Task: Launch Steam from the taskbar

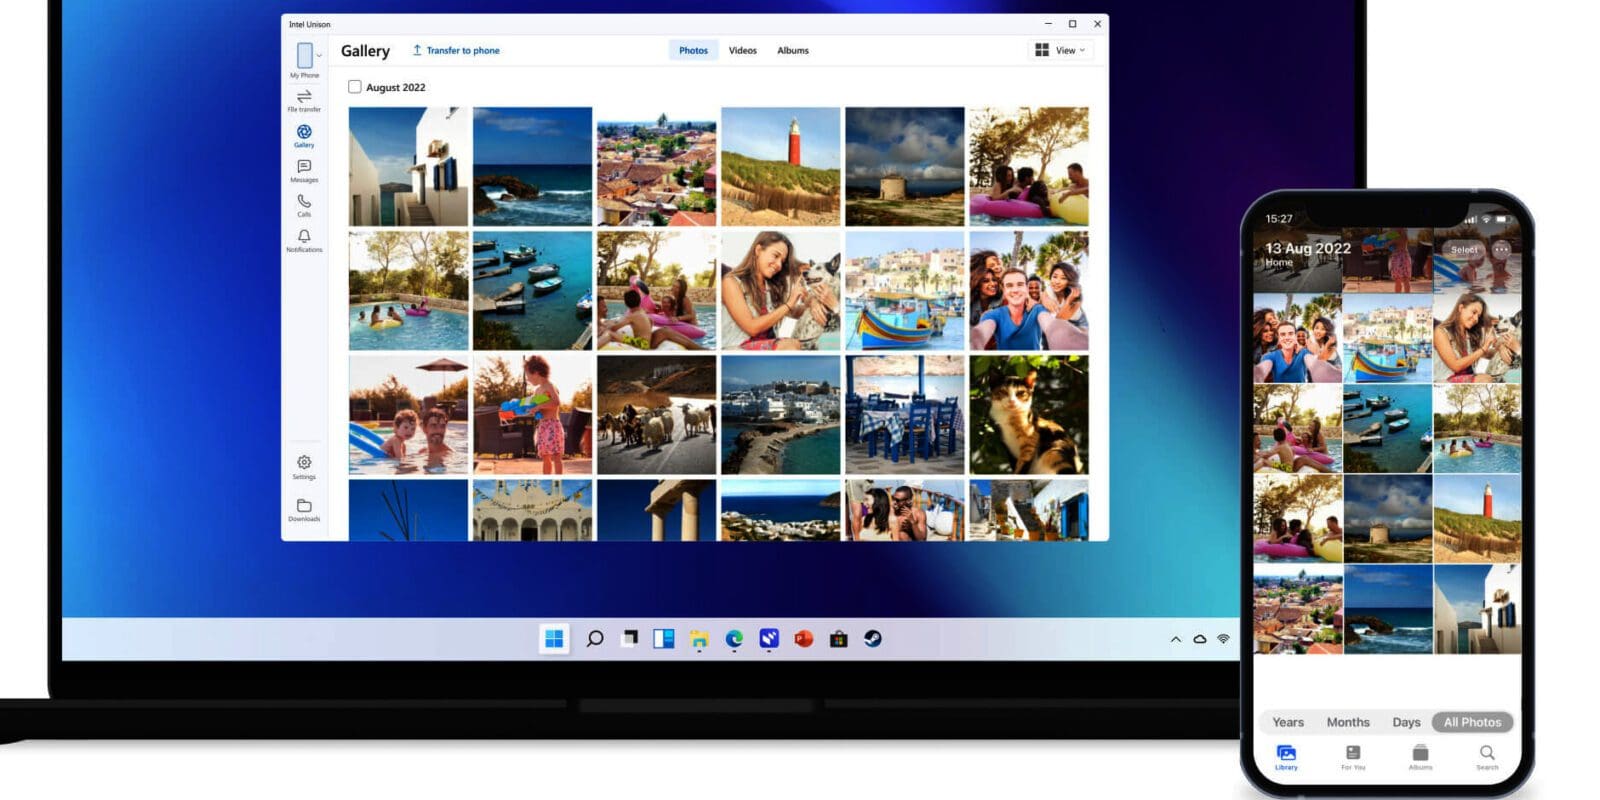Action: point(873,639)
